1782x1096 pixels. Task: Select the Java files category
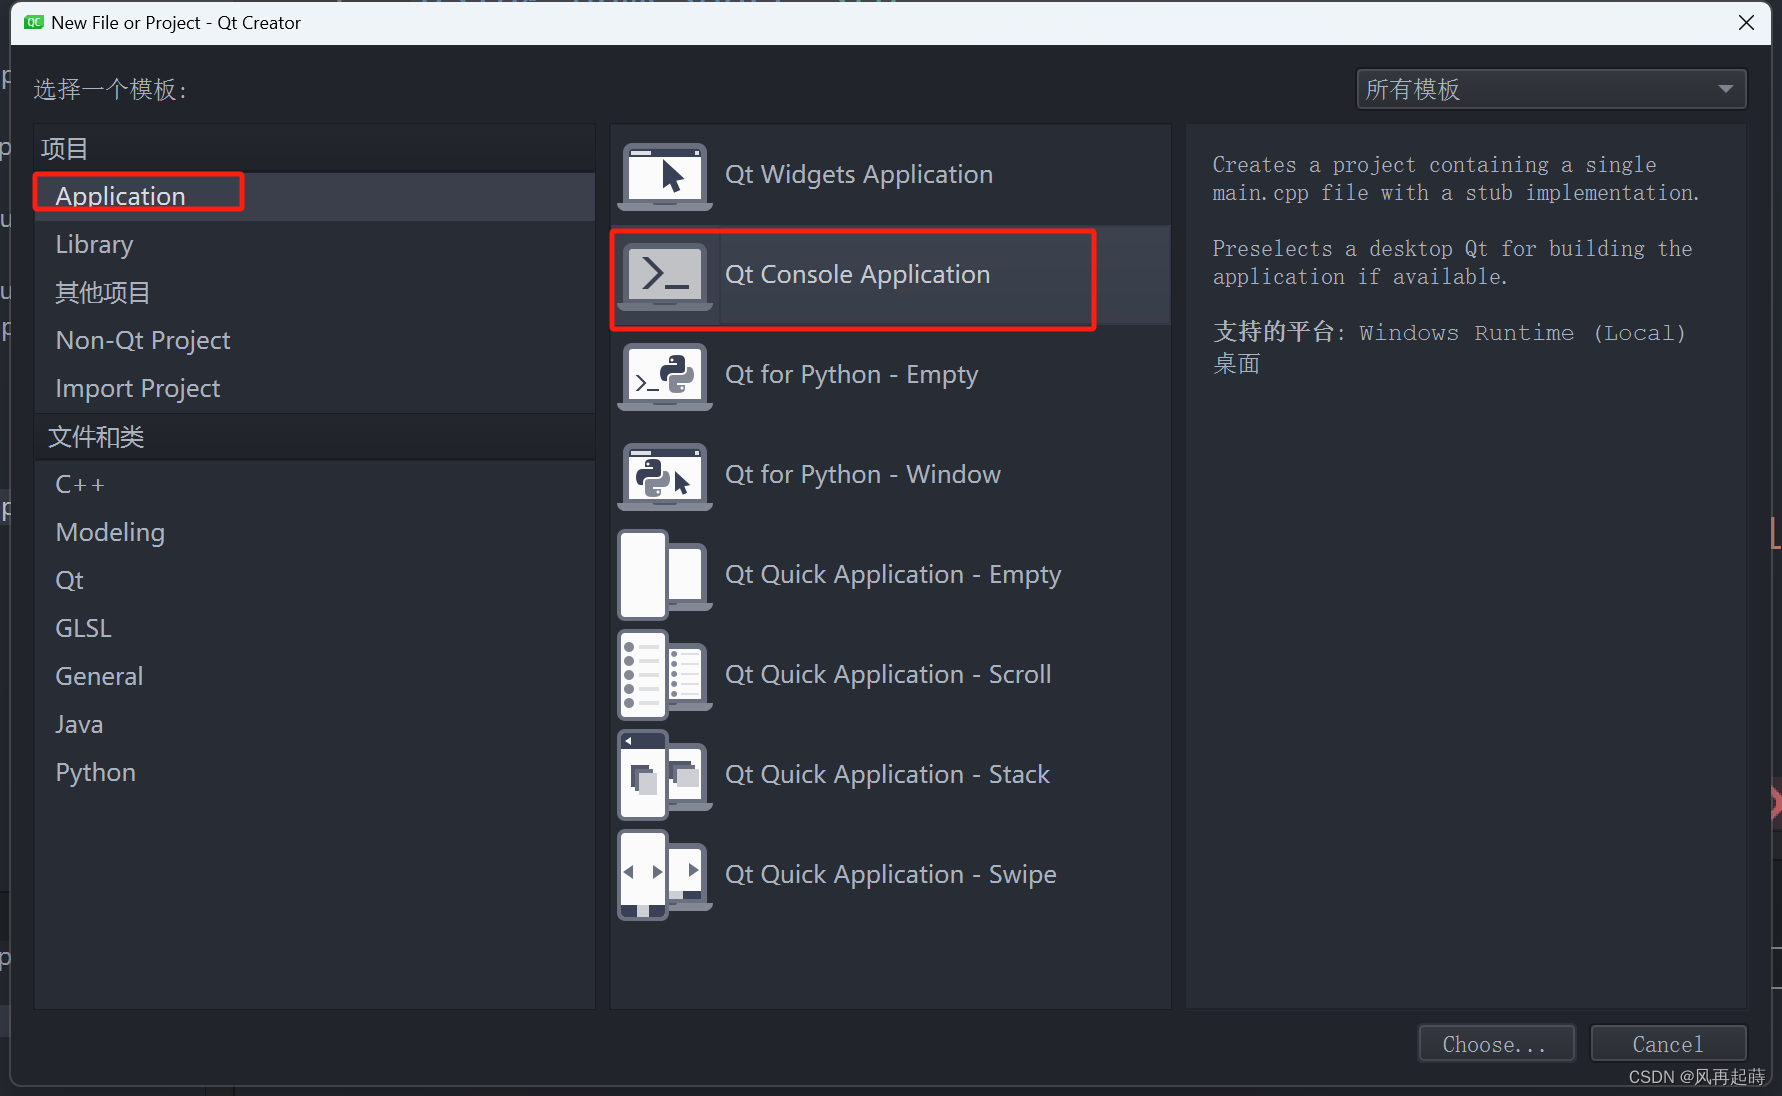[315, 724]
